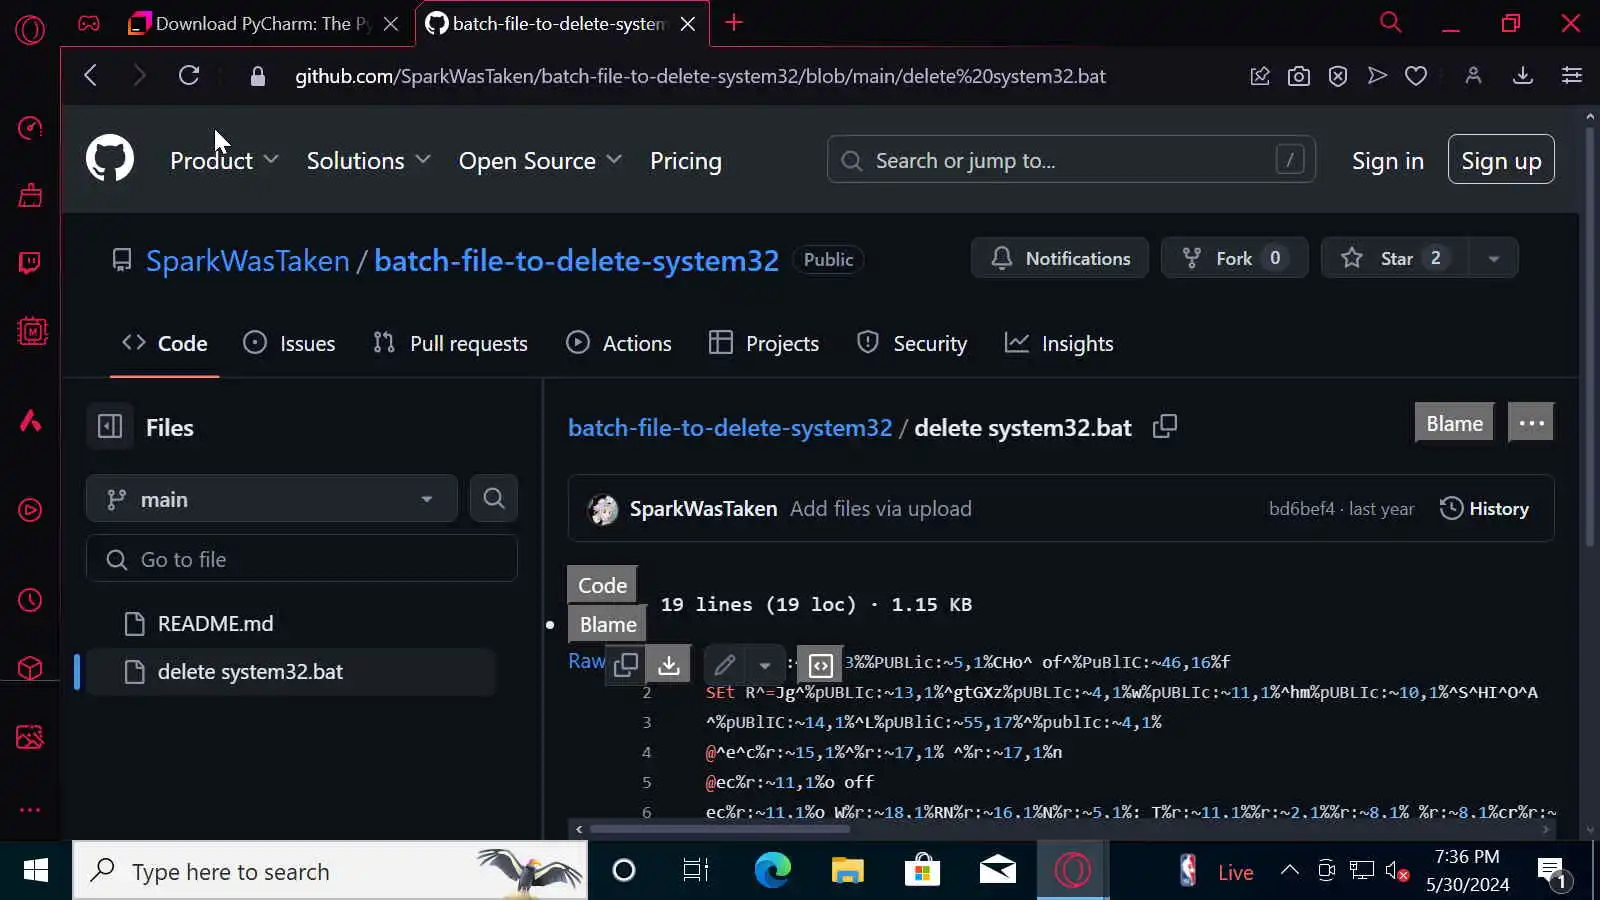Image resolution: width=1600 pixels, height=900 pixels.
Task: Click the Sign in link
Action: coord(1388,161)
